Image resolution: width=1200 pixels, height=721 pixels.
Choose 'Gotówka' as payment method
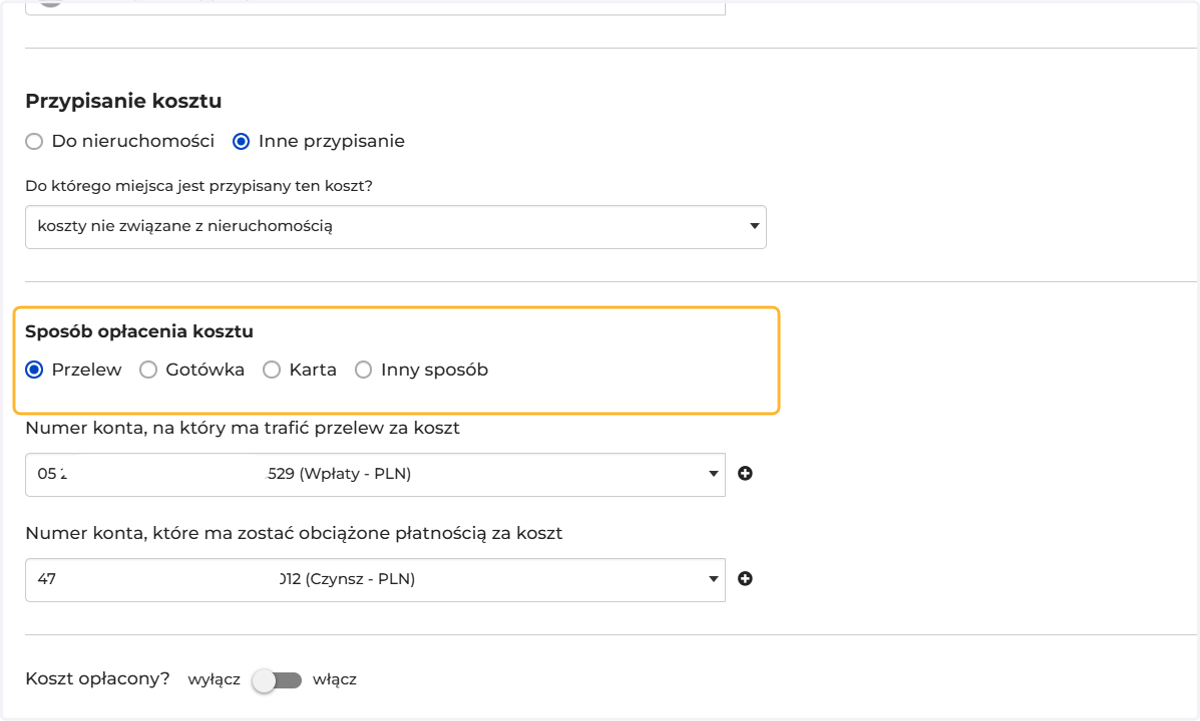(x=148, y=370)
